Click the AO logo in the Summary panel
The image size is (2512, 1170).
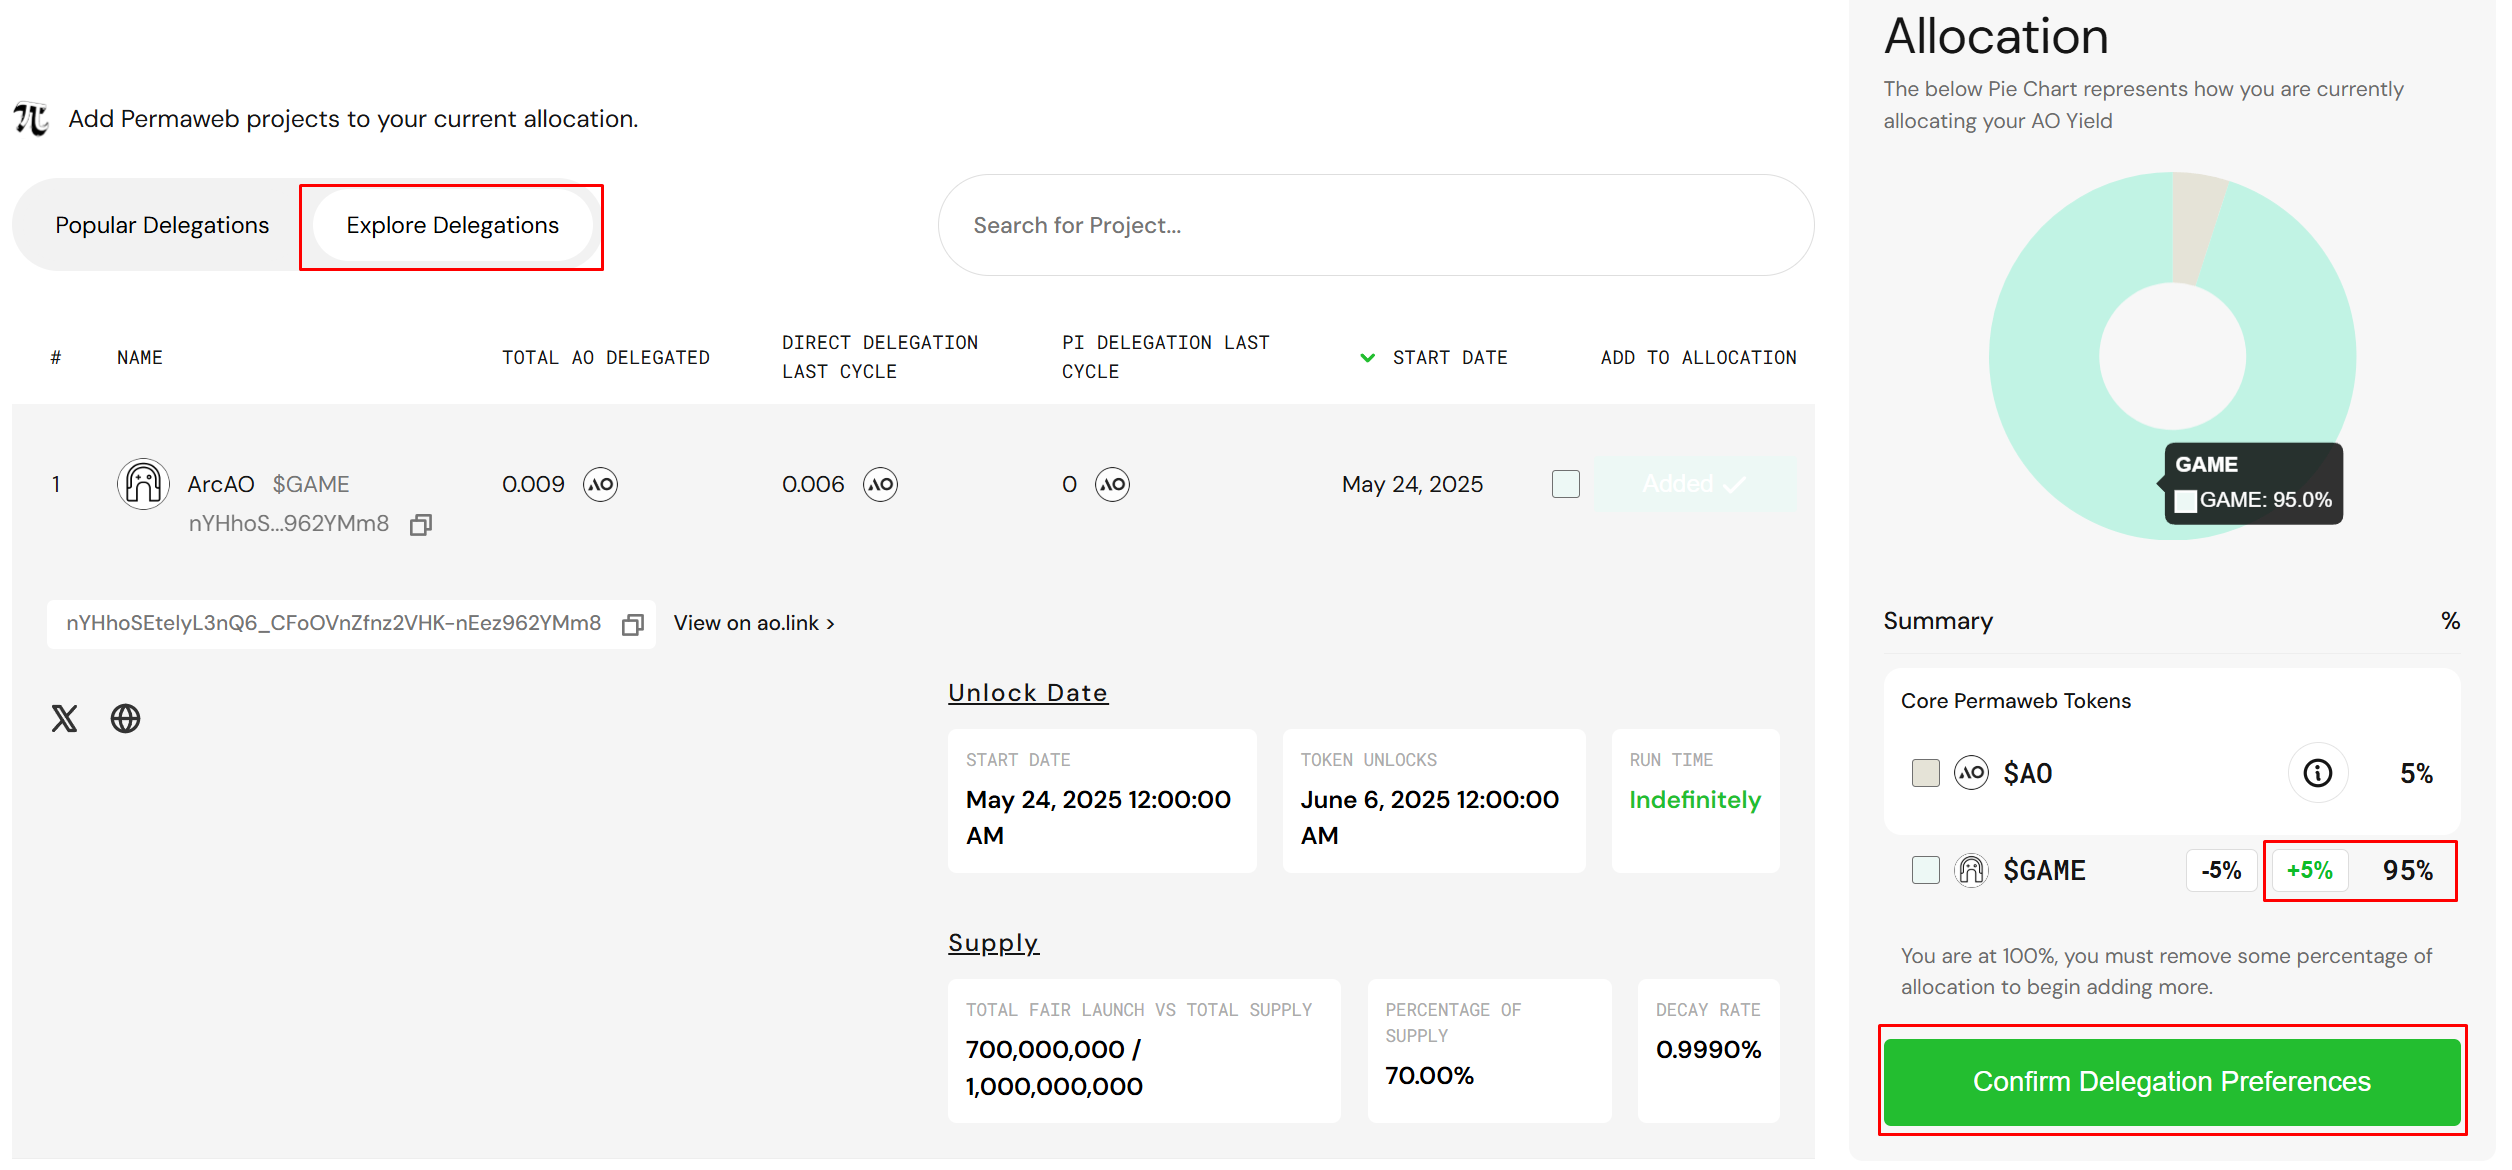coord(1971,772)
